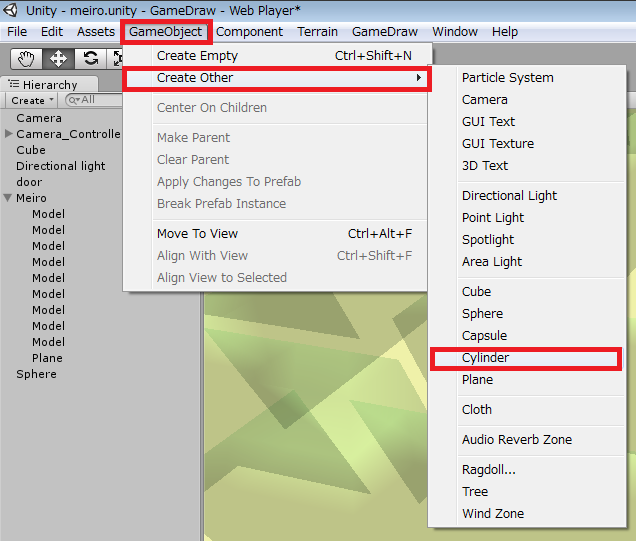Select Meiro in the Hierarchy
636x541 pixels.
point(31,198)
